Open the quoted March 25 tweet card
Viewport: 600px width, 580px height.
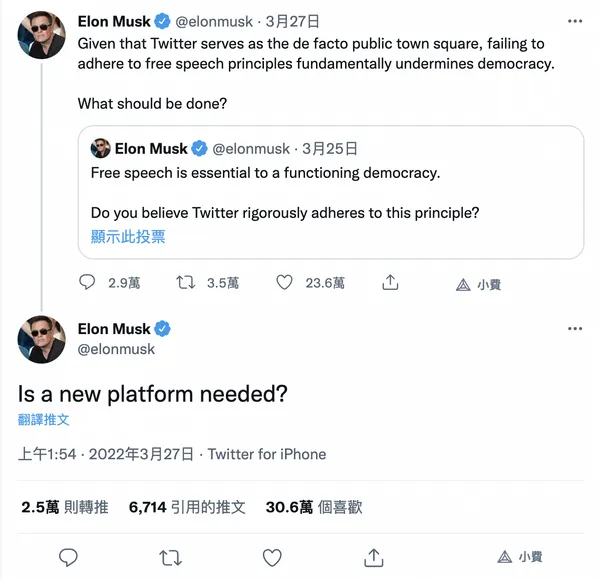[331, 192]
